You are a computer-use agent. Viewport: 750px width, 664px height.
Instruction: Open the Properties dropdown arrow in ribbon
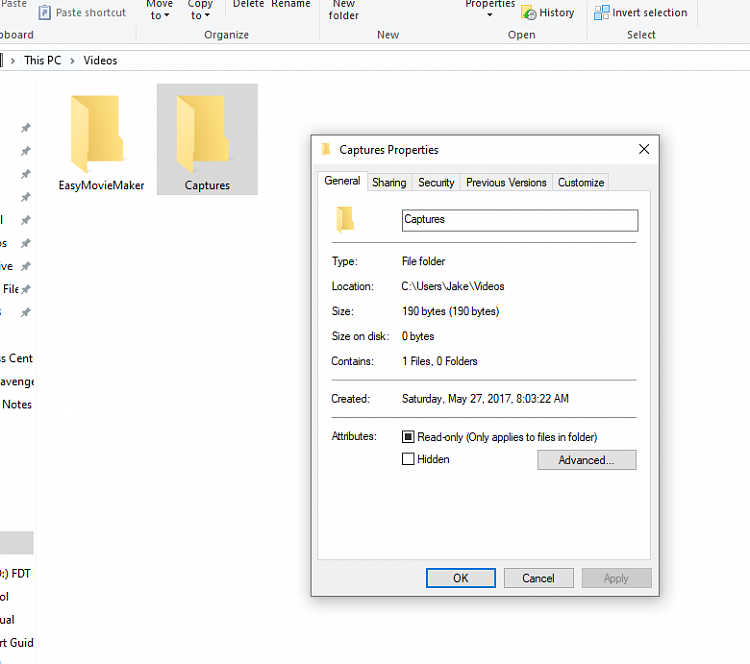click(x=490, y=15)
